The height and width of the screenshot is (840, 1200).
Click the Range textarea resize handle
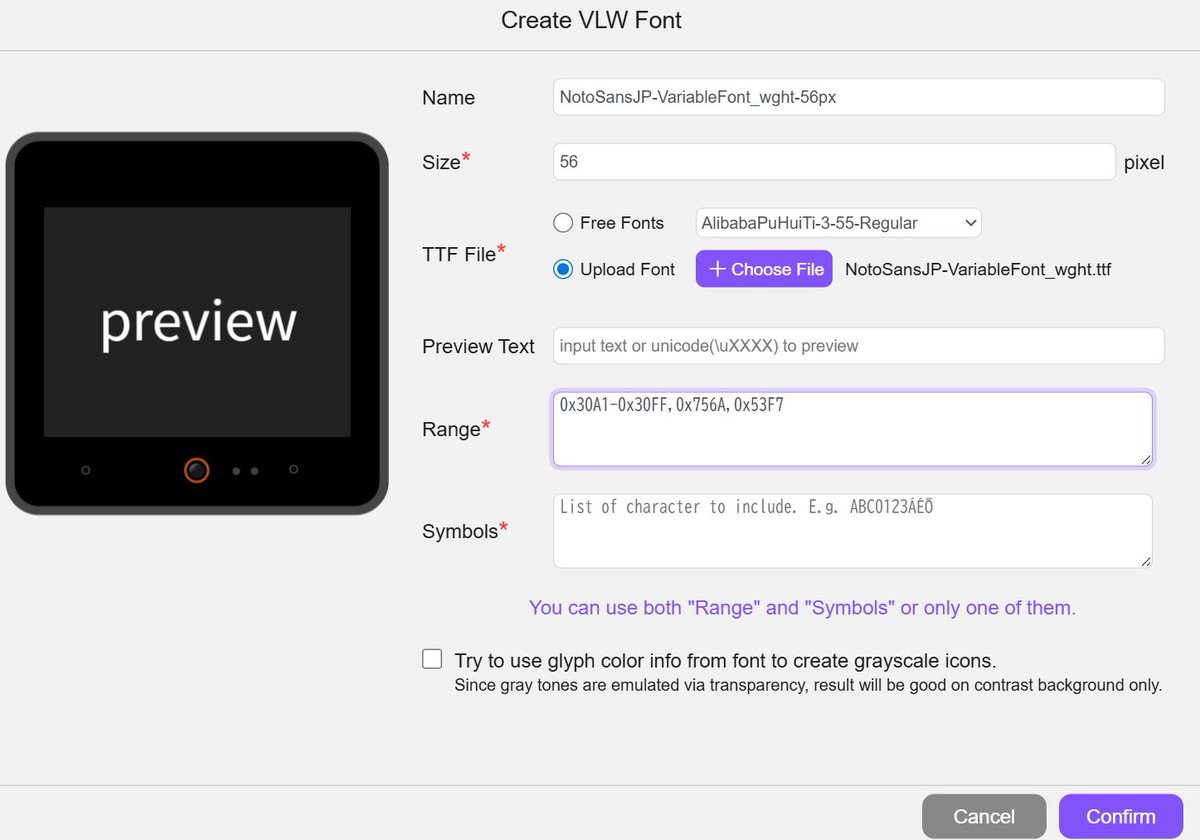click(1145, 459)
